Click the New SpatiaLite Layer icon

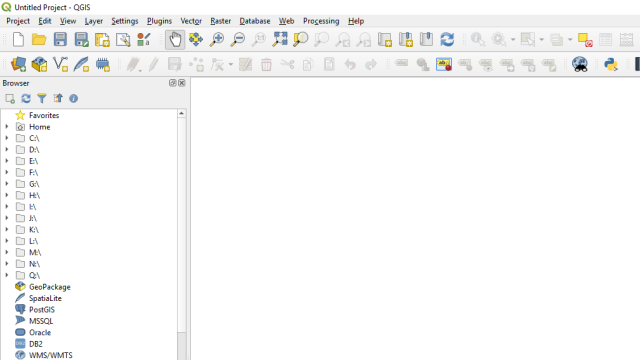pyautogui.click(x=81, y=64)
